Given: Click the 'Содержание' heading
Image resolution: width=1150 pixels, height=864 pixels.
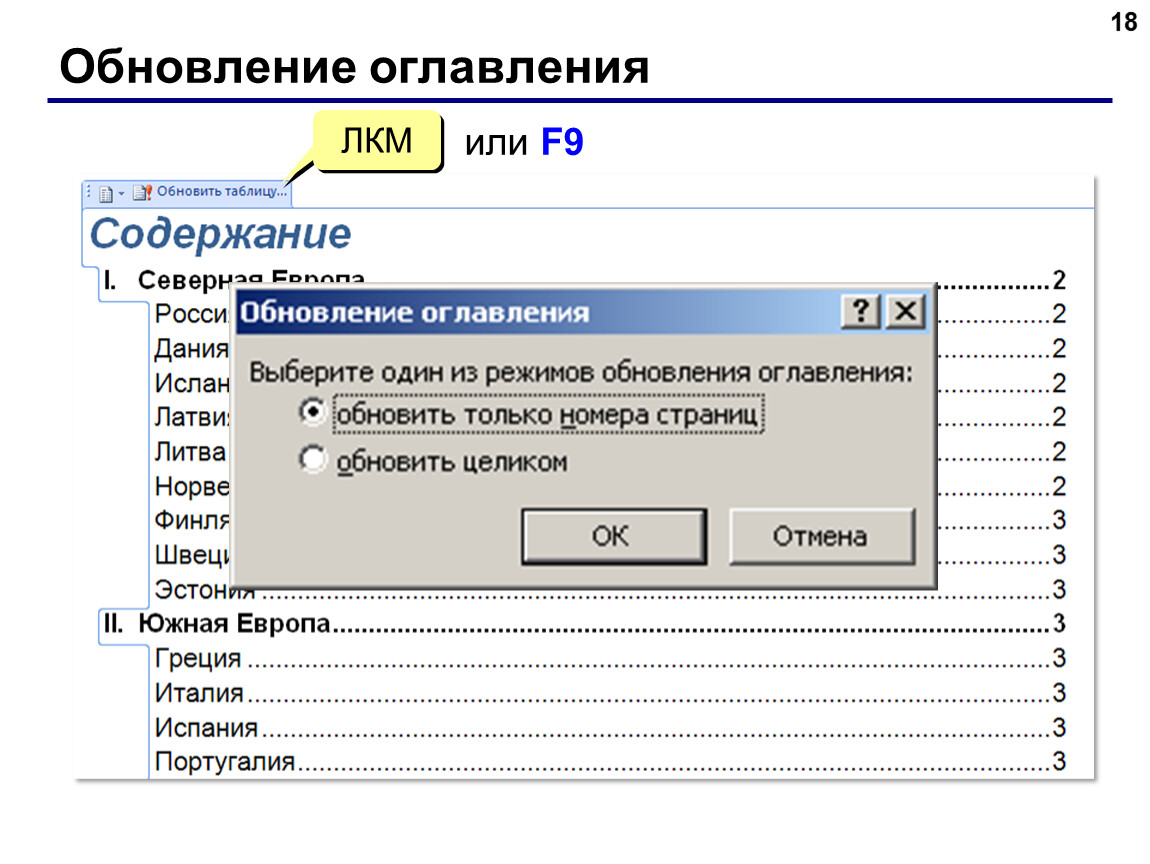Looking at the screenshot, I should [220, 234].
